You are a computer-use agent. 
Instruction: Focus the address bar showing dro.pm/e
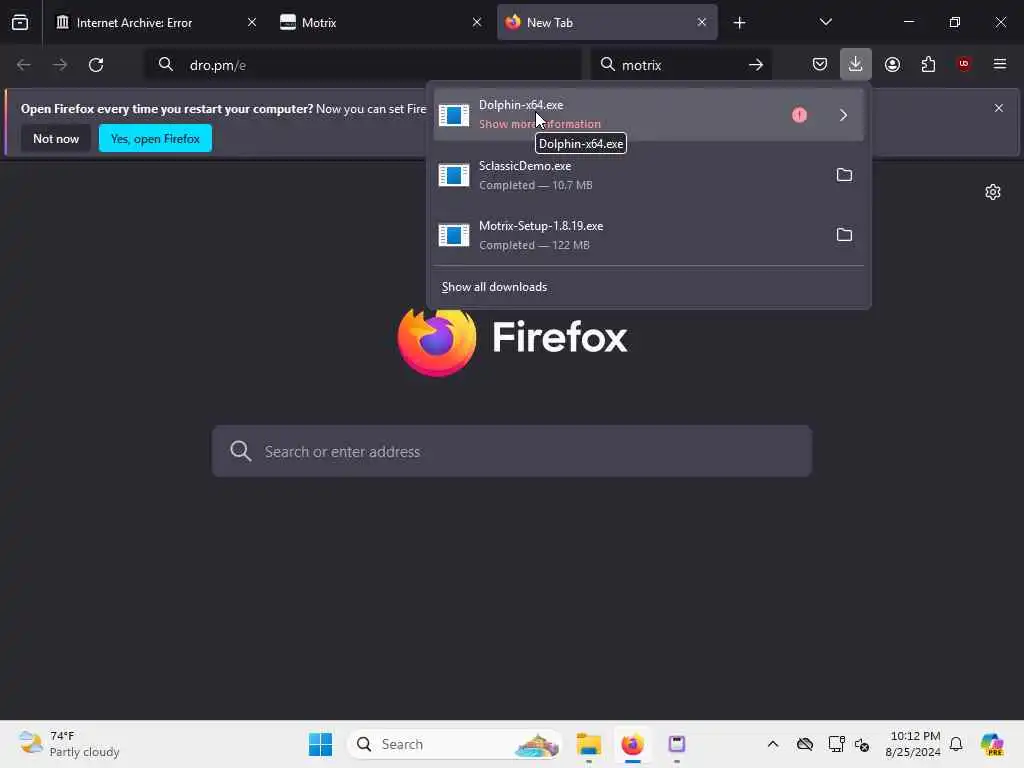pos(363,65)
